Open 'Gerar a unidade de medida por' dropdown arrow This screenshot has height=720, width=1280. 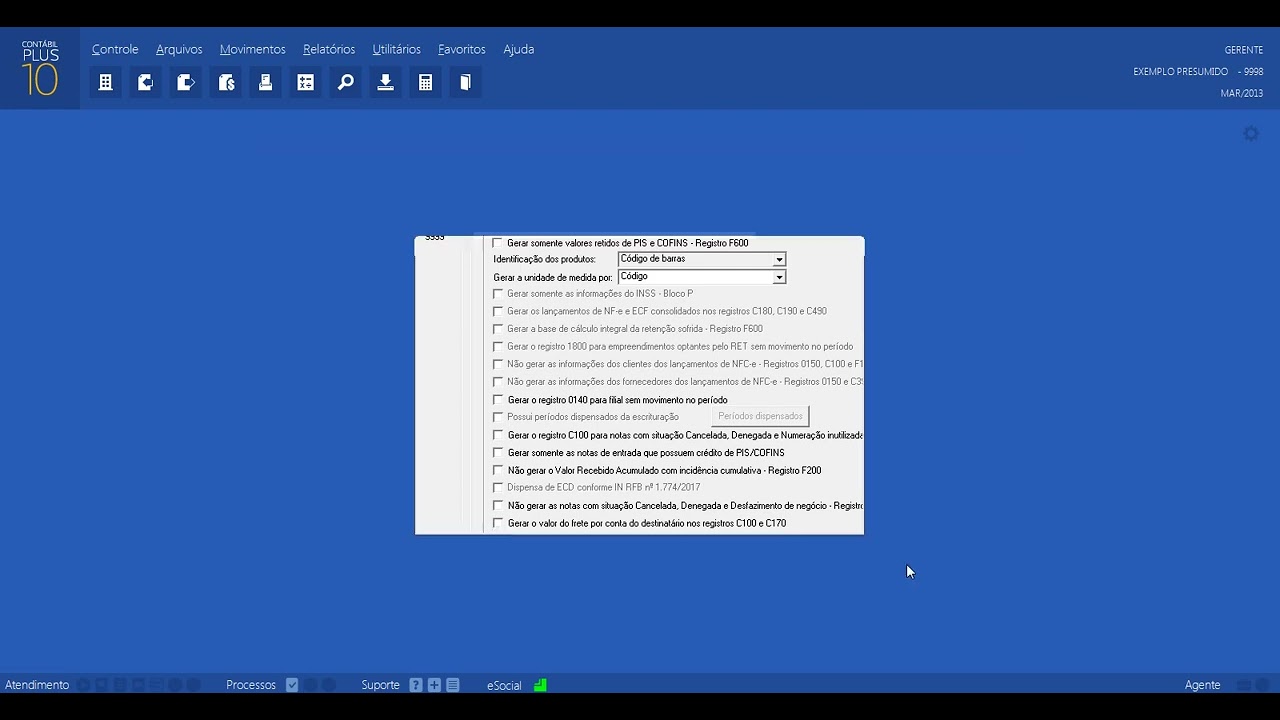pos(779,277)
